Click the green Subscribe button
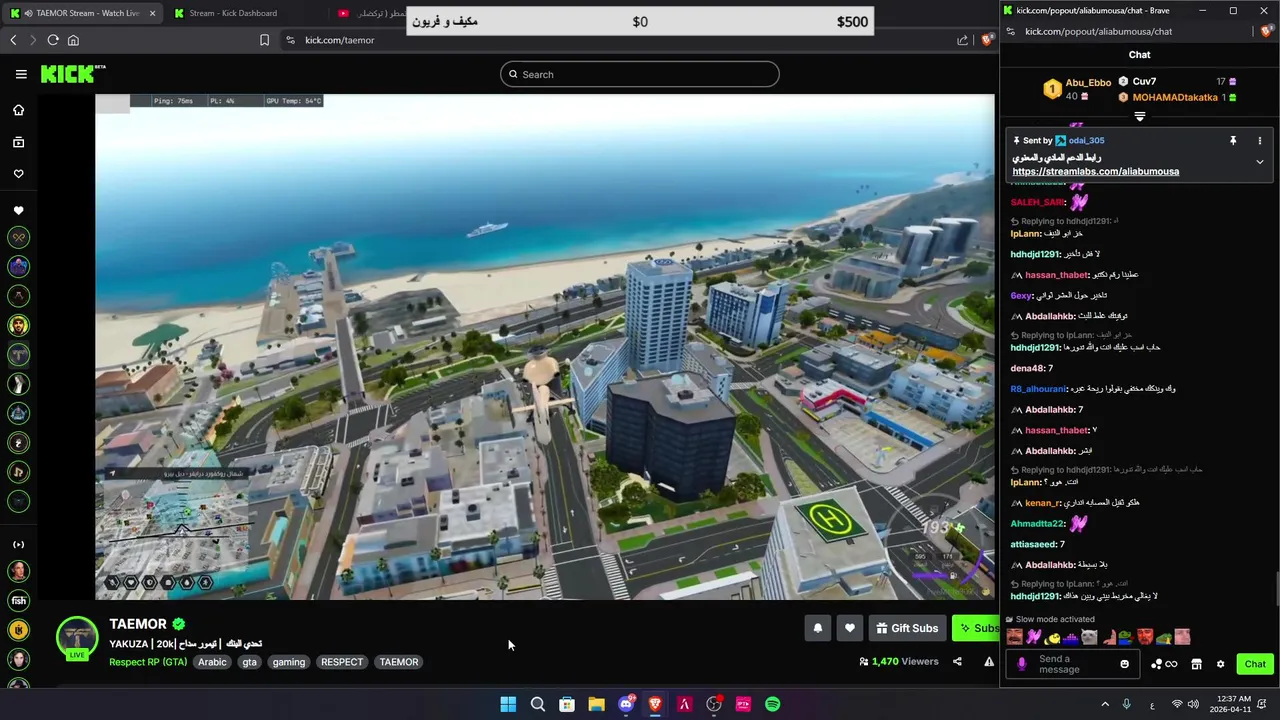 (x=975, y=628)
